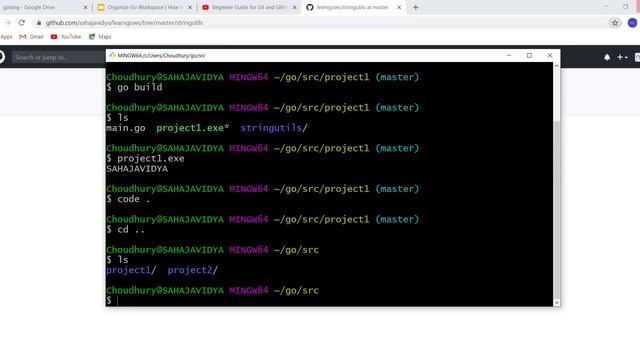Expand the GitHub plus create-new dropdown

point(622,58)
